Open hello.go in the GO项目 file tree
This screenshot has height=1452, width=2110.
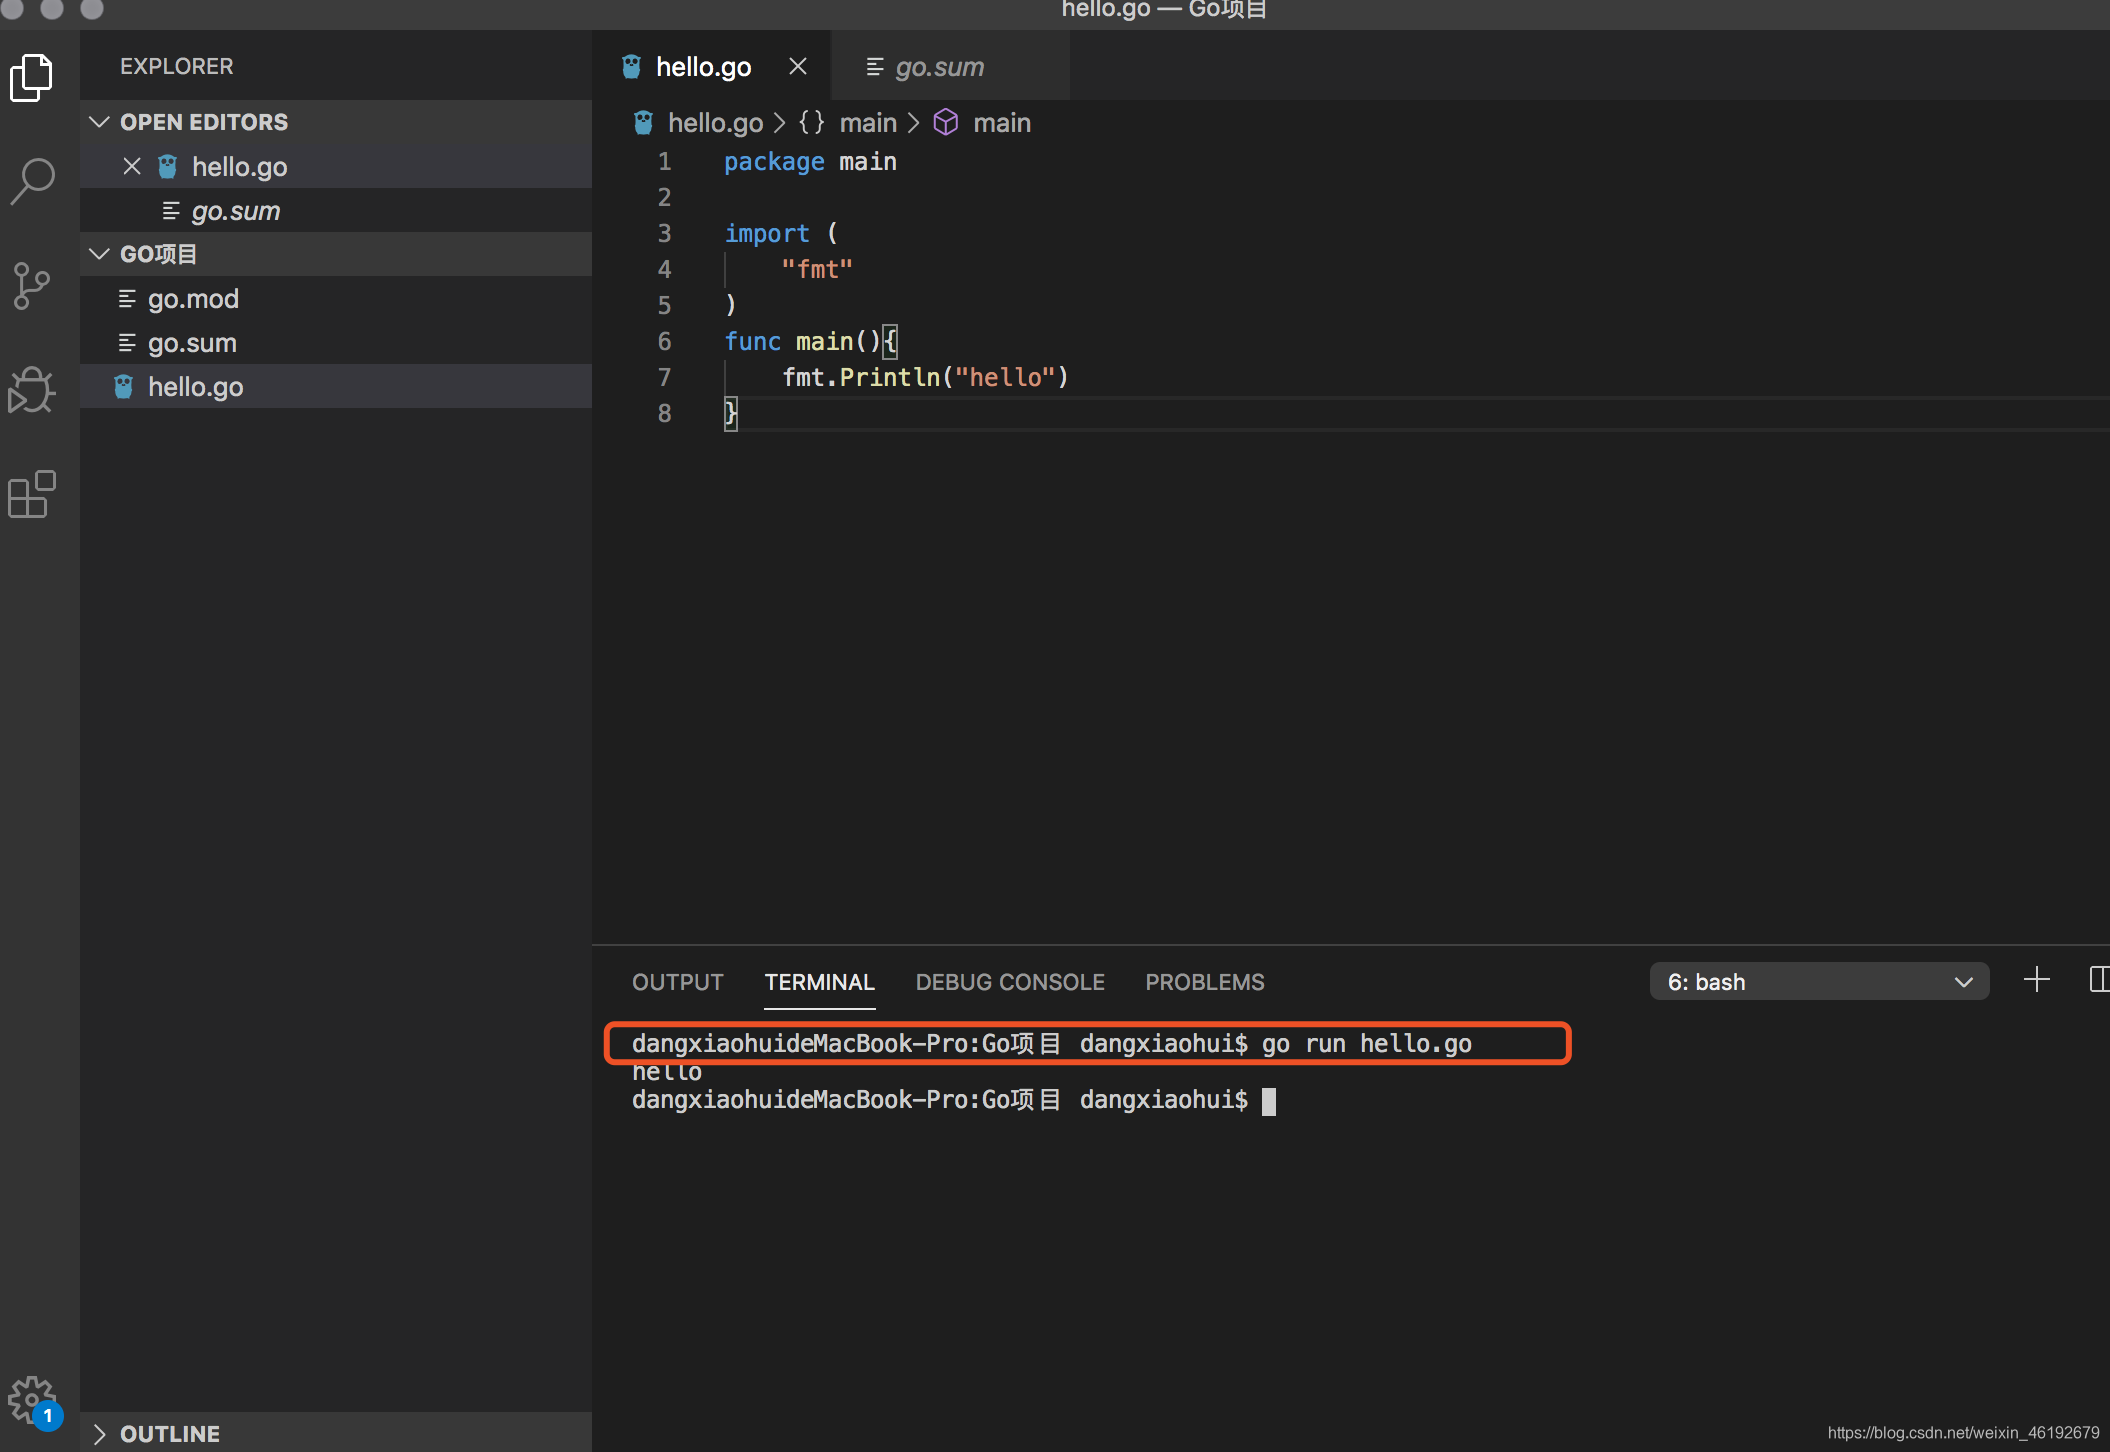pos(335,386)
